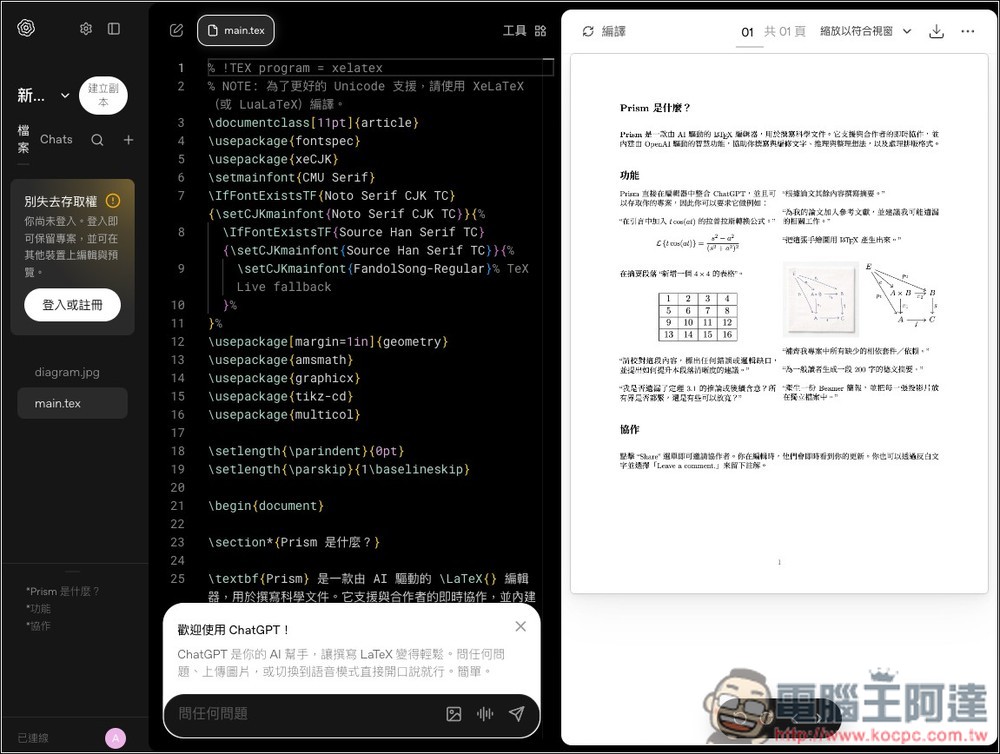The image size is (1000, 754).
Task: Click line 3 documentclass code
Action: pos(313,122)
